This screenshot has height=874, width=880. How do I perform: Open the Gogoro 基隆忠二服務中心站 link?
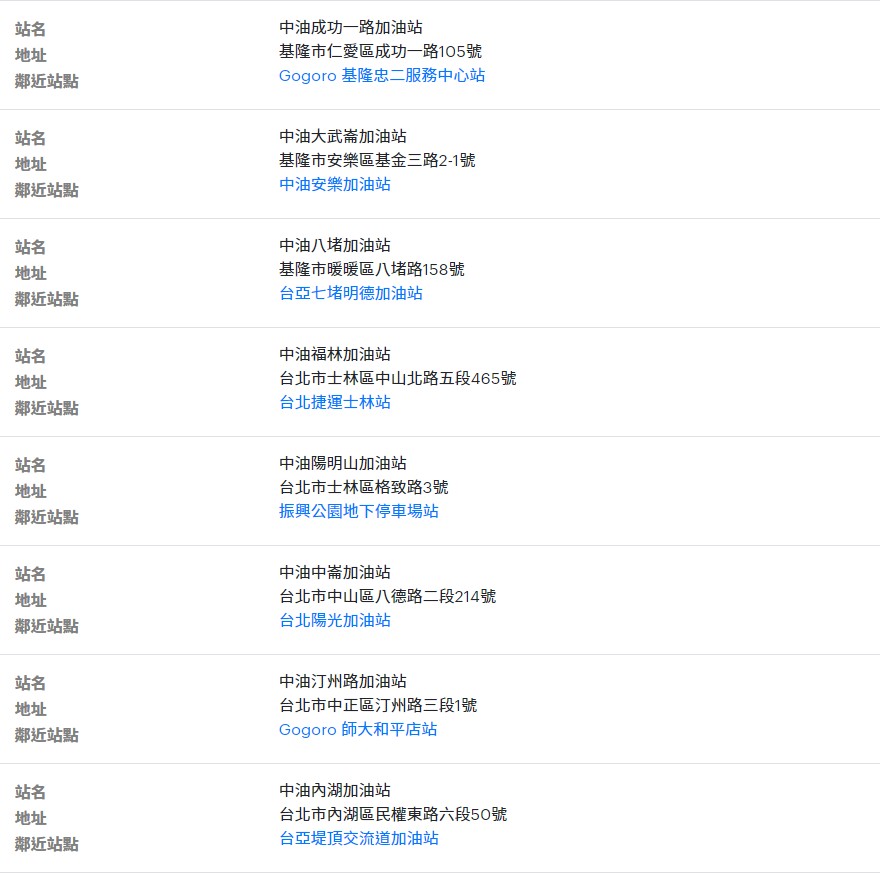pos(382,76)
